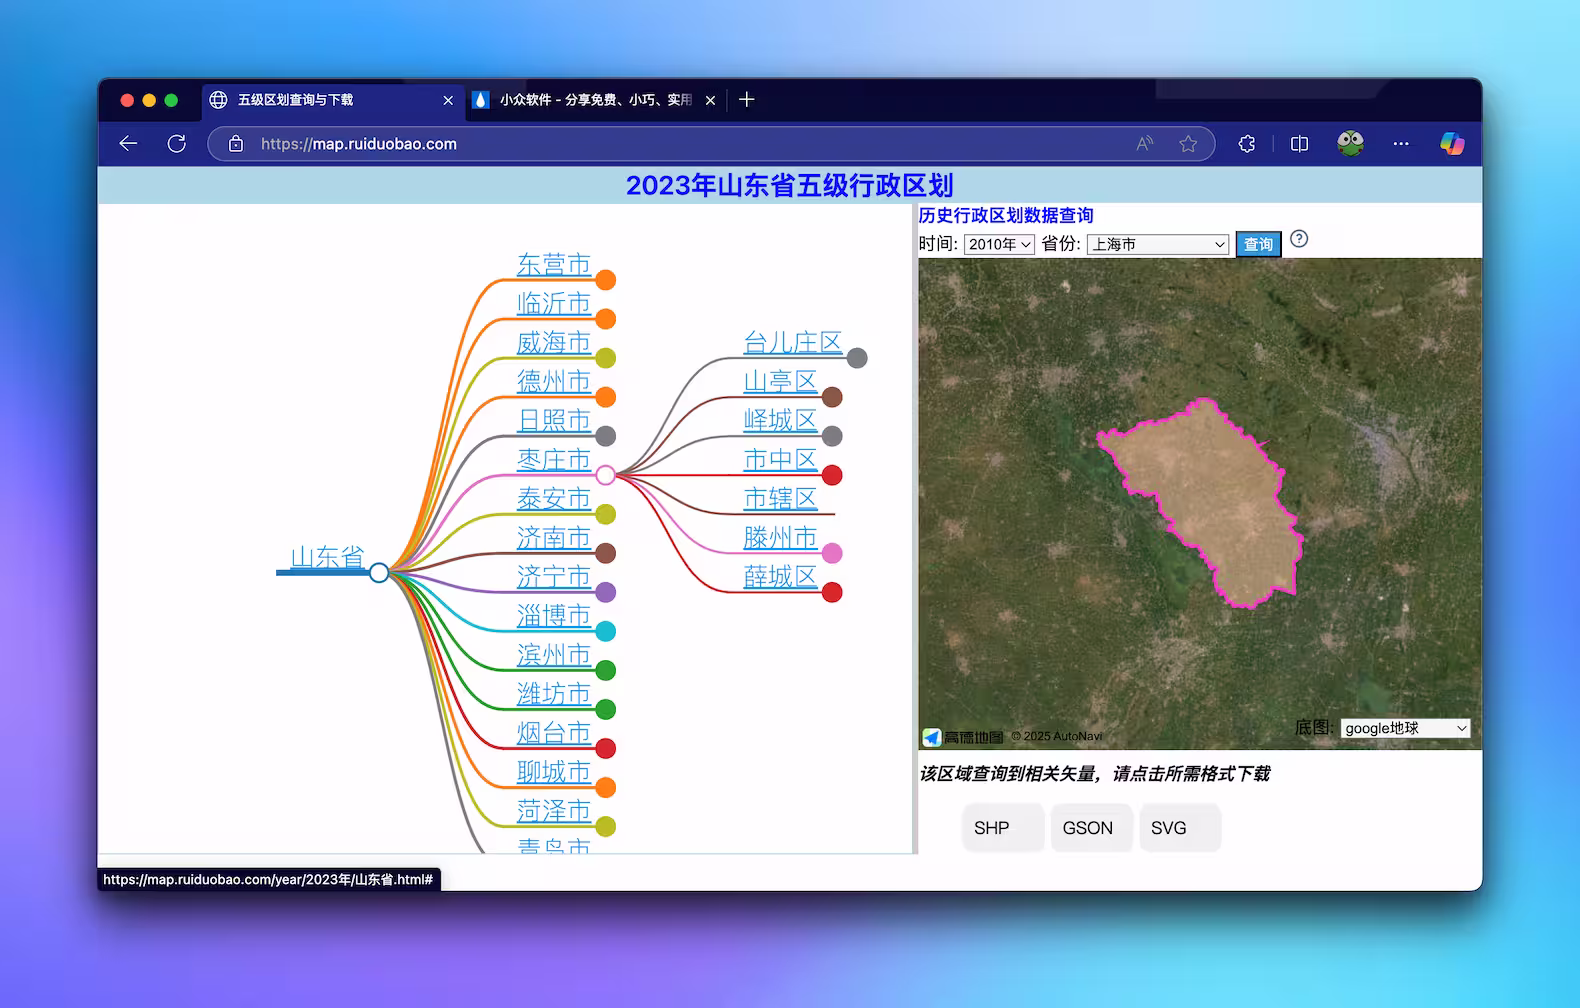Open the 台儿庄区 district link

[793, 342]
